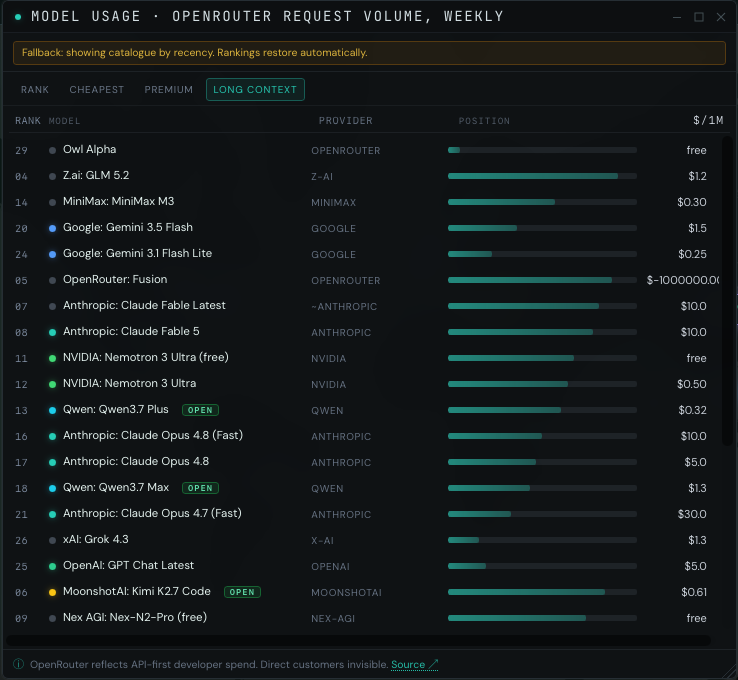Viewport: 738px width, 680px height.
Task: Click the gray dot beside Nex-N2-Pro (free)
Action: (52, 618)
